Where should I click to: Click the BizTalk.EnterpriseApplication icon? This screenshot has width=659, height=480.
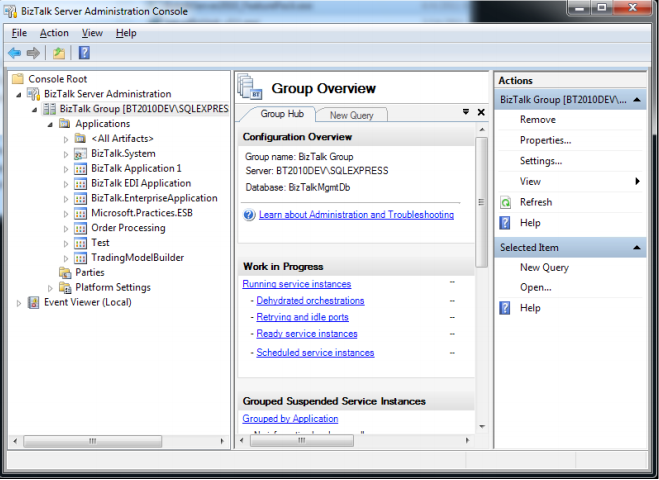[80, 198]
